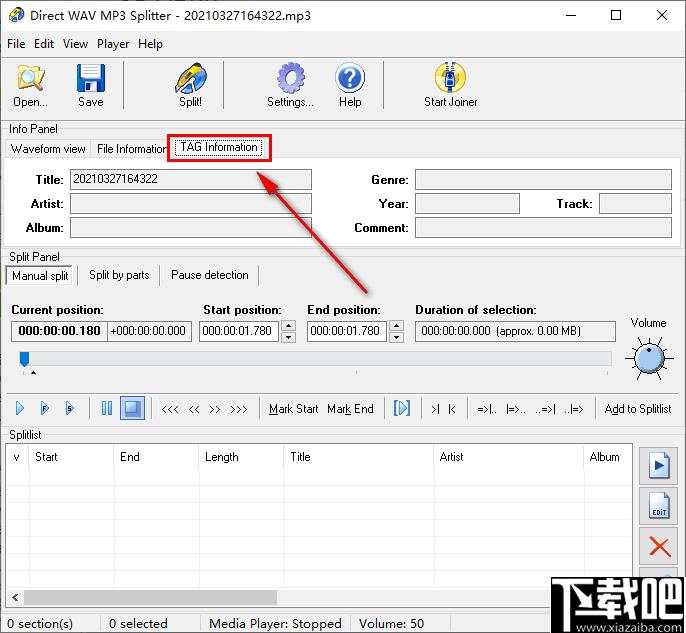Step forward with >> button
Image resolution: width=686 pixels, height=633 pixels.
215,409
